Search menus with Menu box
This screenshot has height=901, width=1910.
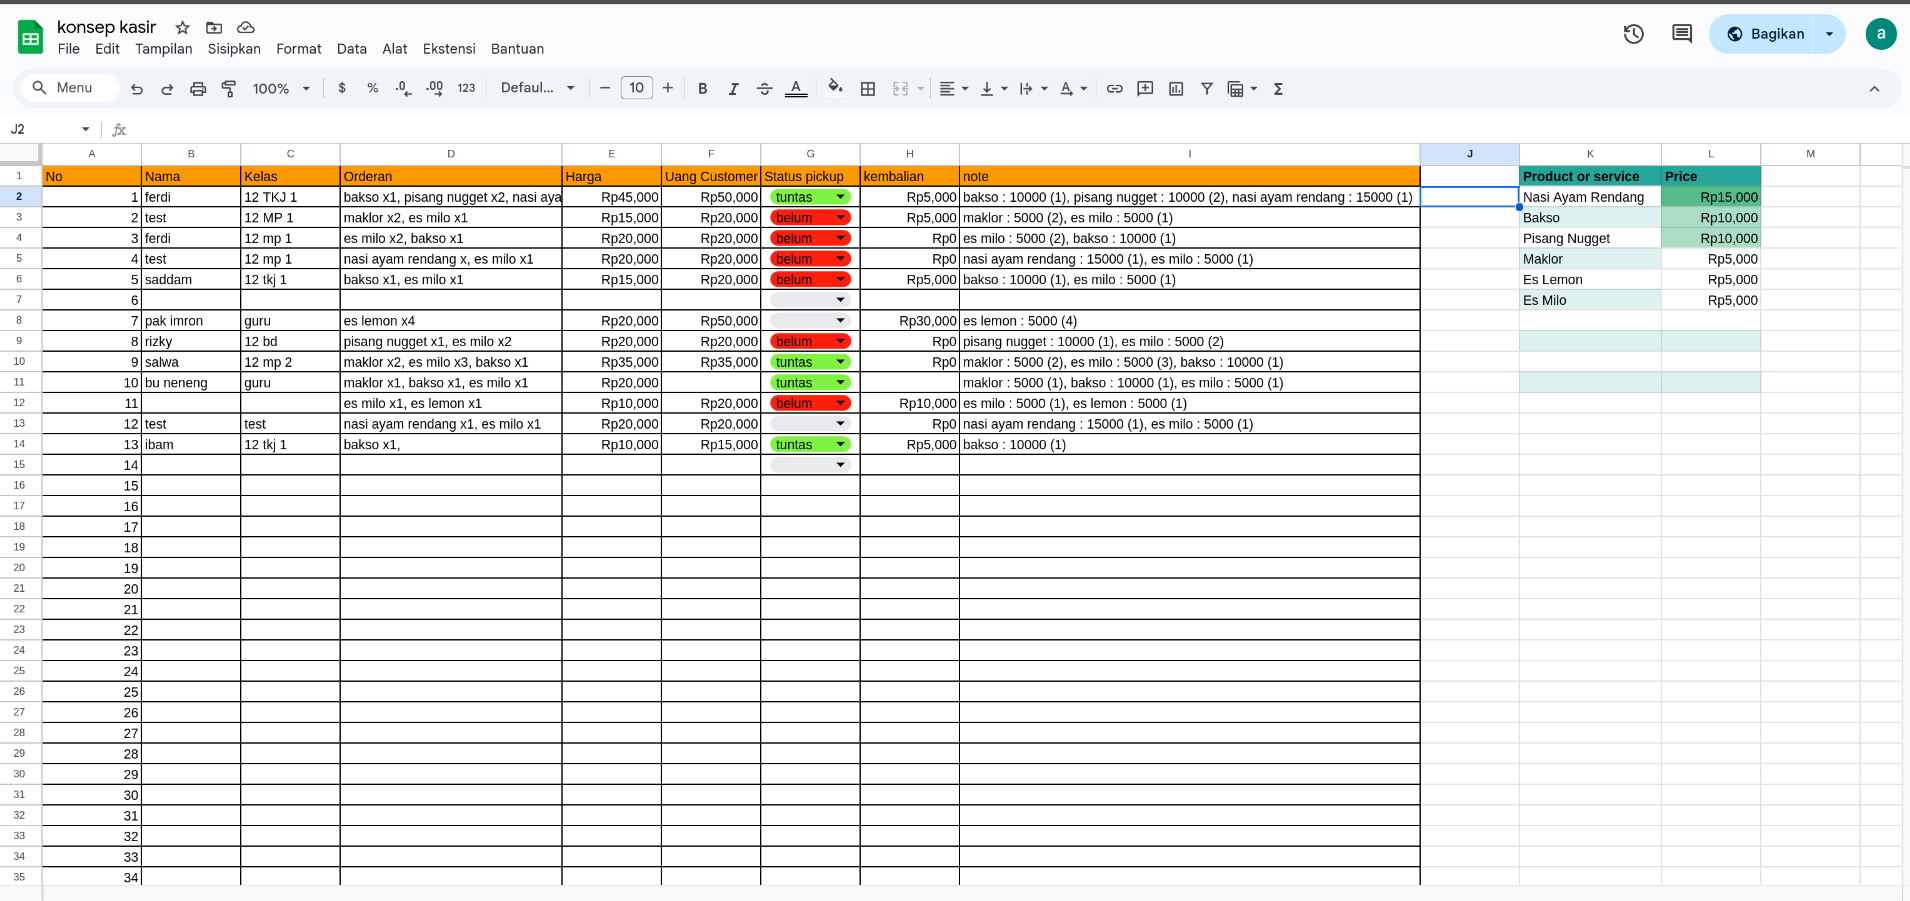[x=68, y=88]
